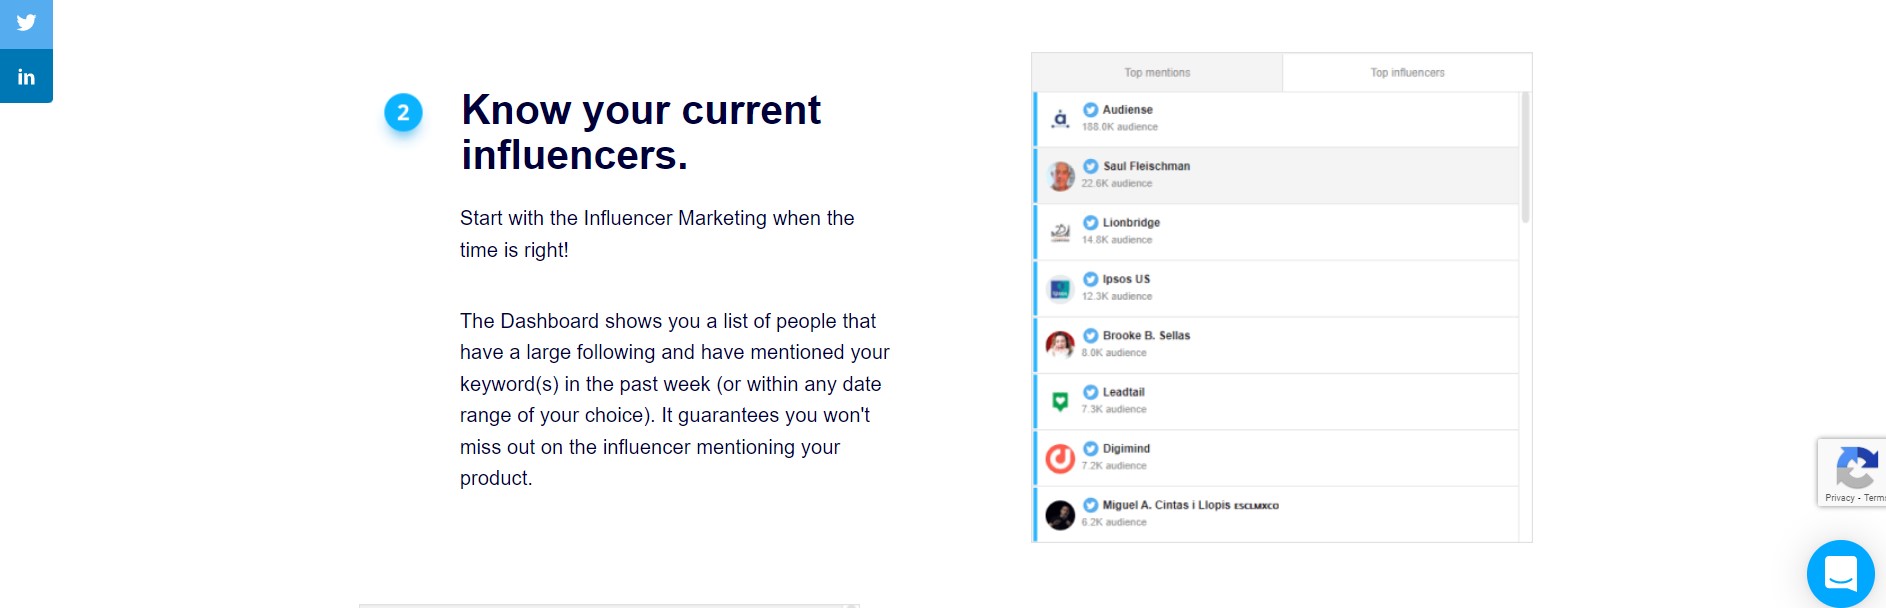Image resolution: width=1886 pixels, height=608 pixels.
Task: Click Saul Fleischman's profile photo
Action: coord(1060,176)
